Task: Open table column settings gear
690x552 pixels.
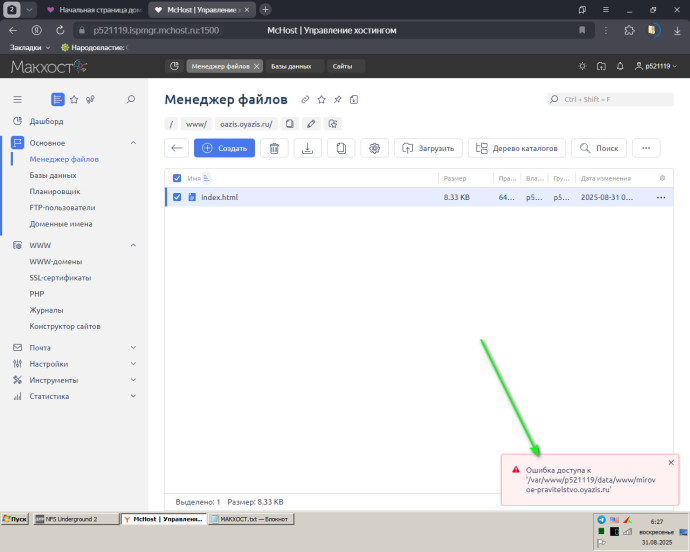Action: 662,178
